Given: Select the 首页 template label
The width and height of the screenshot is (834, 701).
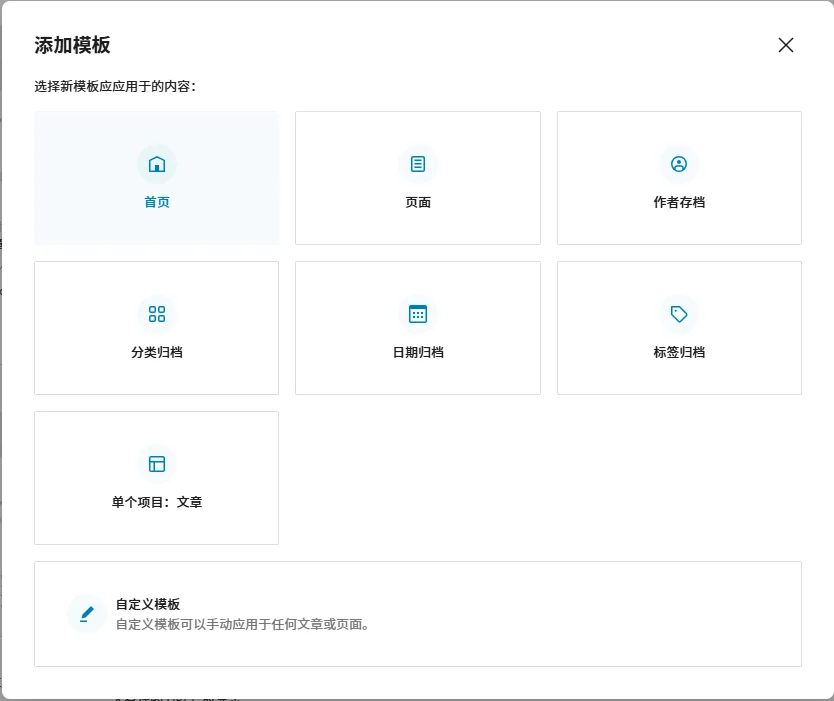Looking at the screenshot, I should point(157,202).
